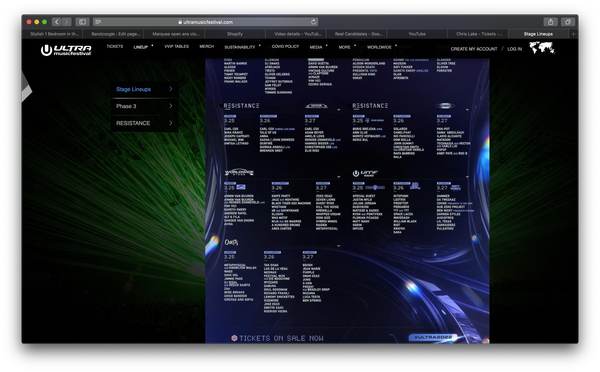Viewport: 600px width, 372px height.
Task: Click the pink triangle in the Oasis row
Action: 339,246
